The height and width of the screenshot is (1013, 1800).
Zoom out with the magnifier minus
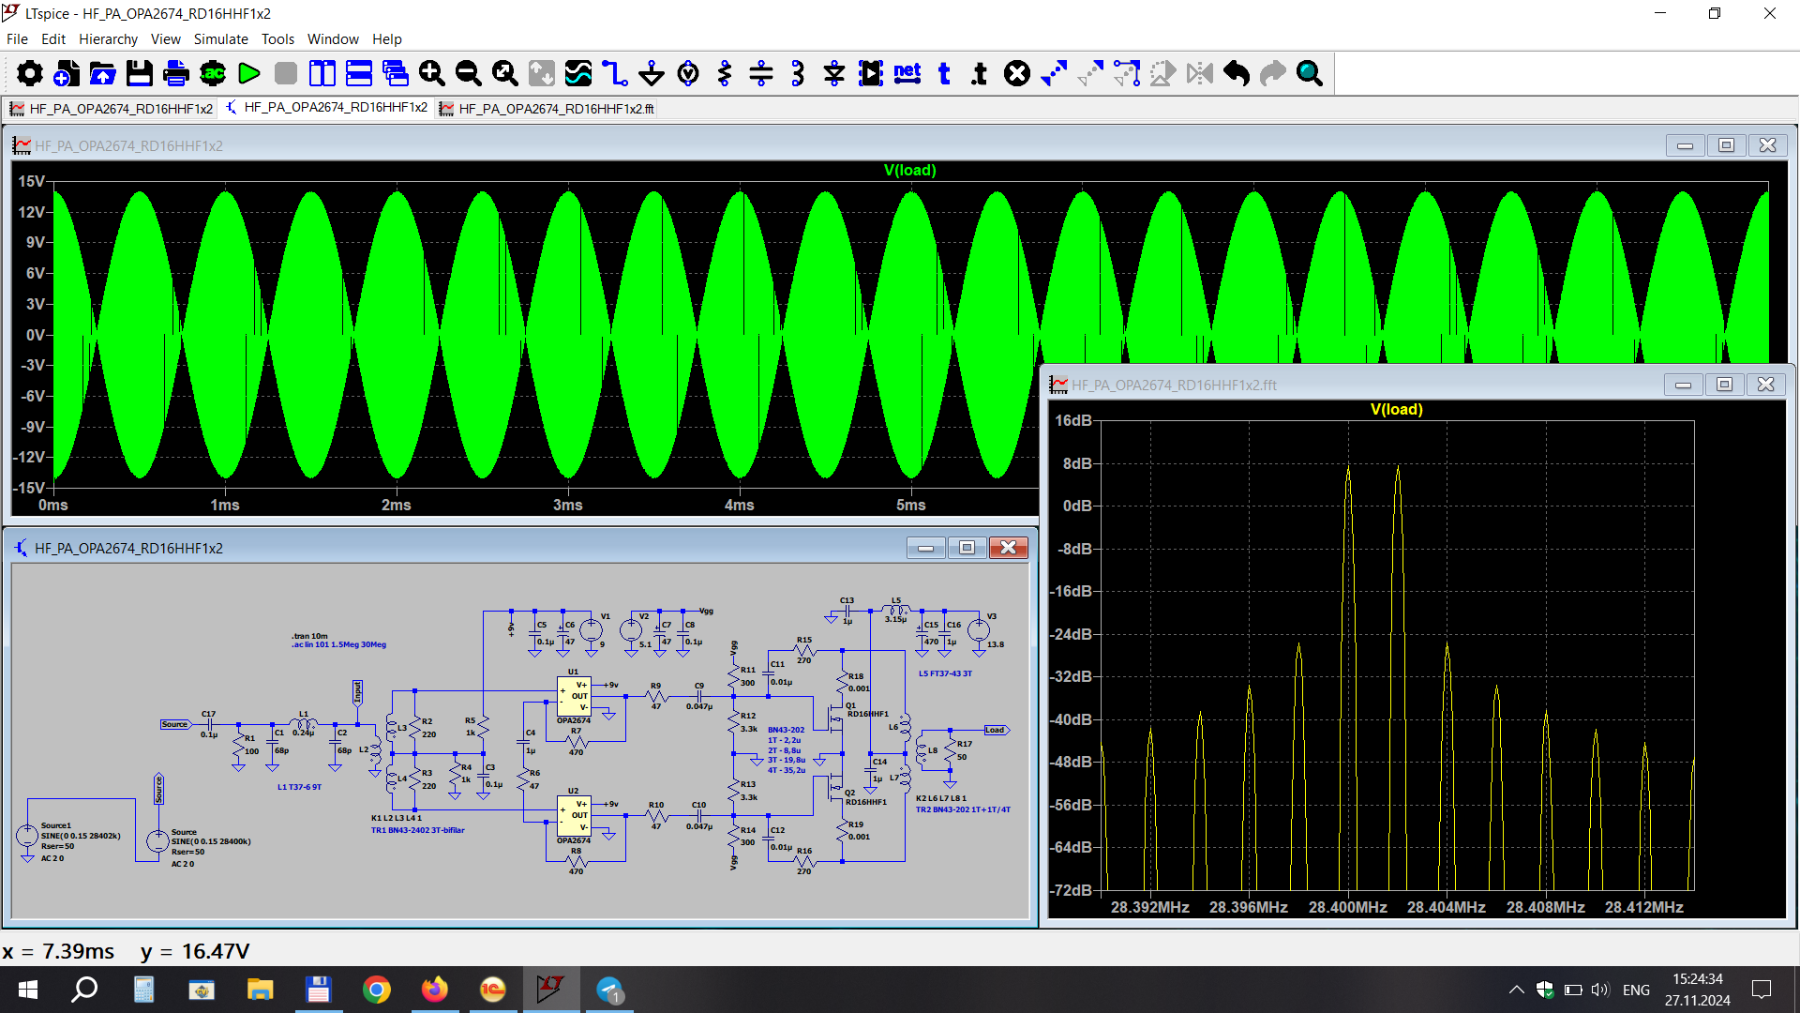tap(468, 73)
